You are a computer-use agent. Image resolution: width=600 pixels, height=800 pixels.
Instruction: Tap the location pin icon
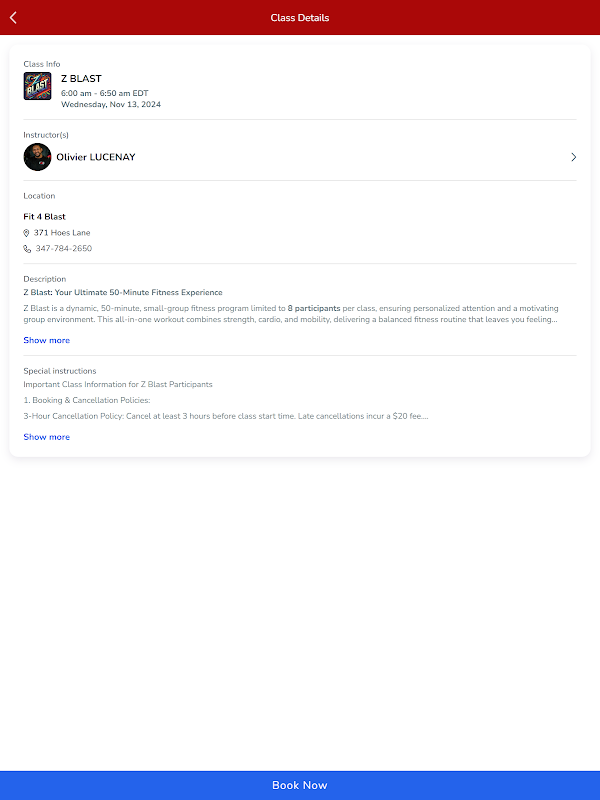pos(27,233)
